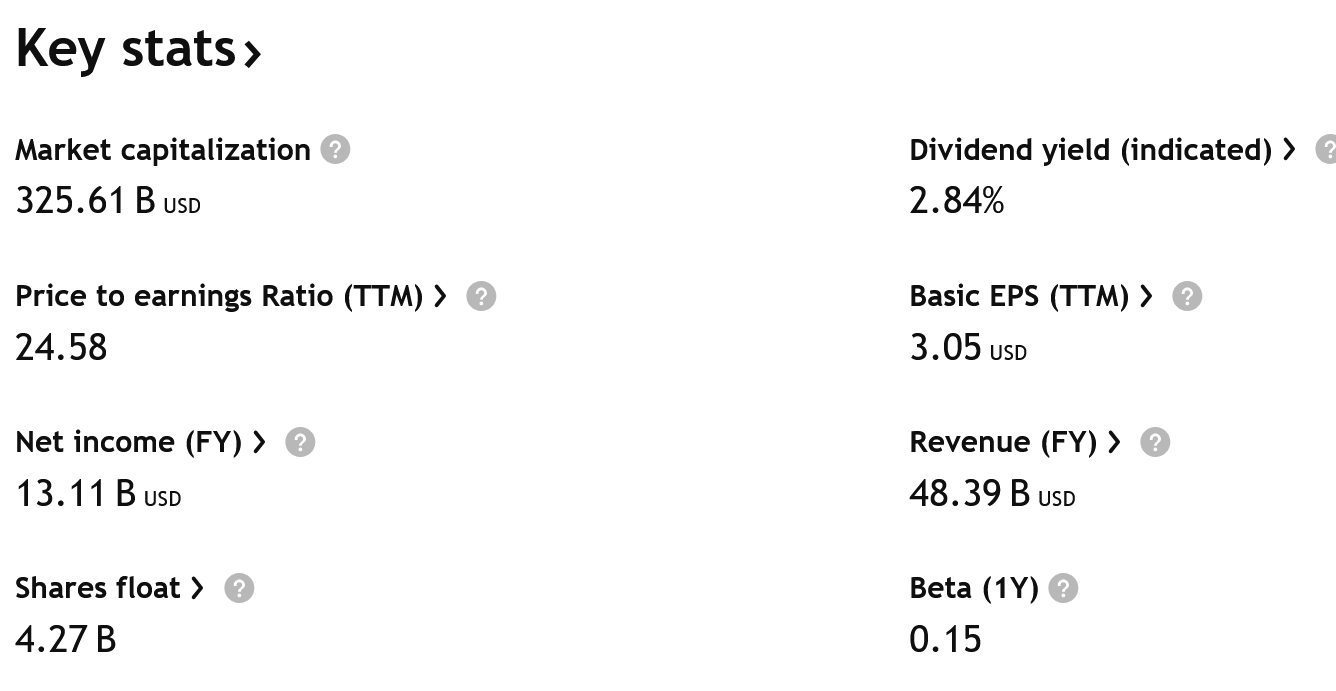Click the chevron arrow after Key stats heading
The image size is (1336, 691).
(253, 53)
